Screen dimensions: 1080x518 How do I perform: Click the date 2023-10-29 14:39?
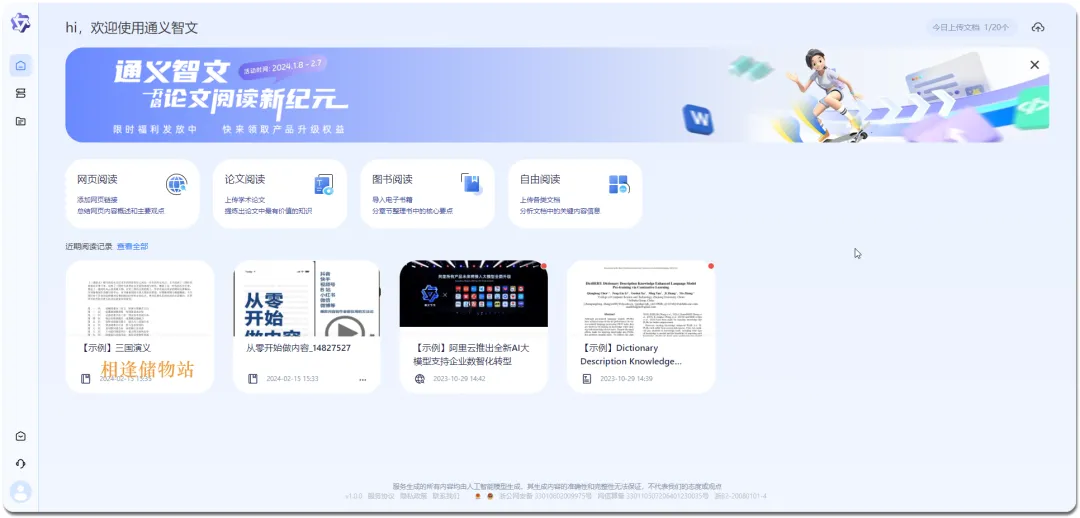[x=626, y=379]
